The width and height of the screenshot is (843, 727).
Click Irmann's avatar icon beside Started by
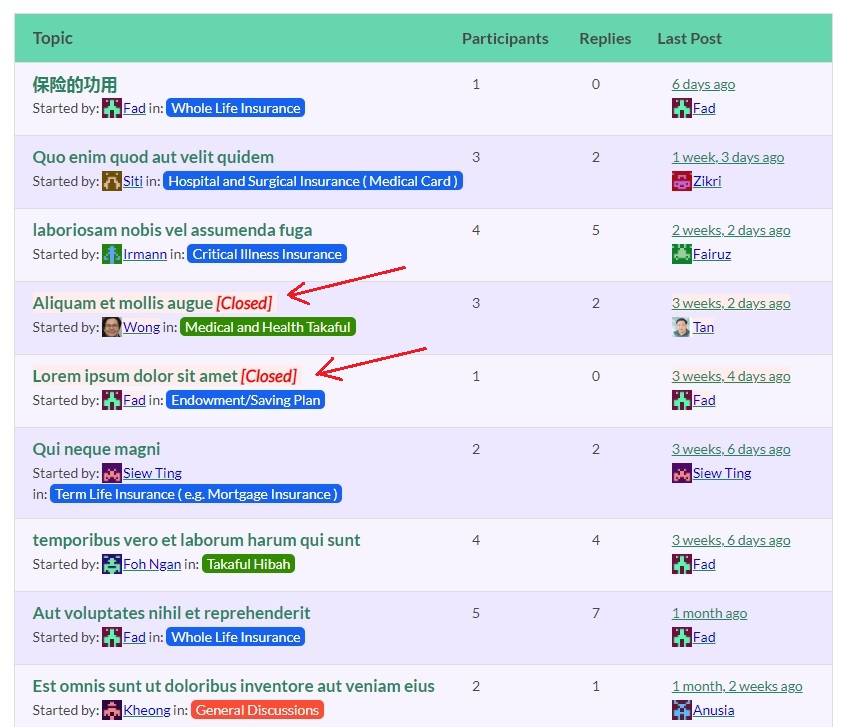(x=112, y=254)
